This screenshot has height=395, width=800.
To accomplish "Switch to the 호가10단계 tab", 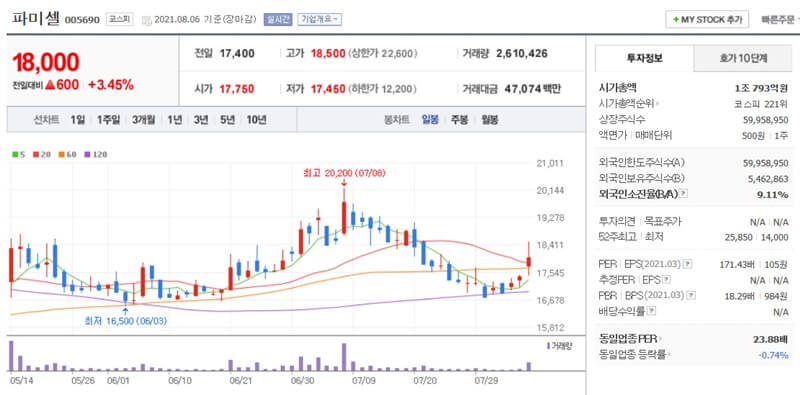I will (743, 58).
